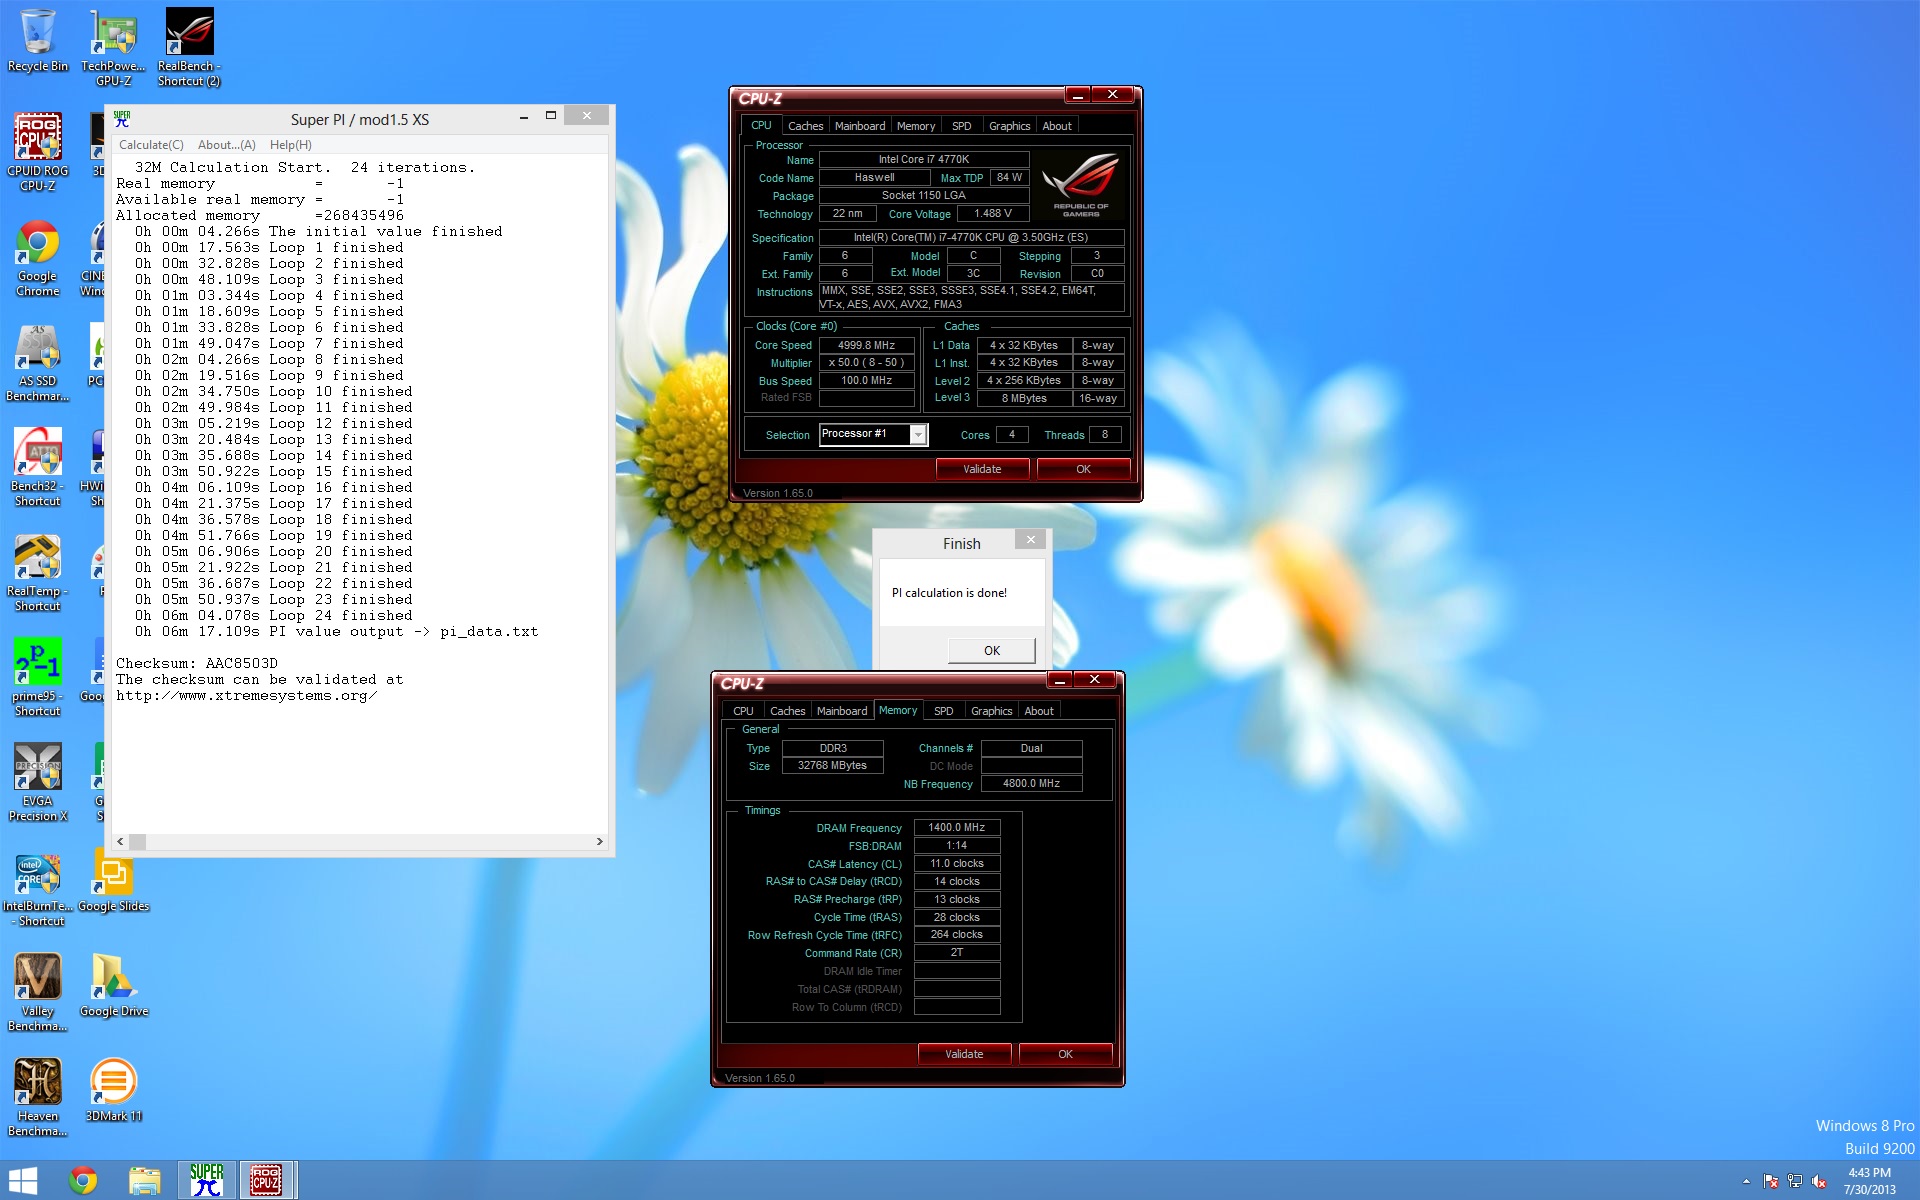Open the Recycle Bin desktop icon
Viewport: 1920px width, 1200px height.
pyautogui.click(x=37, y=41)
